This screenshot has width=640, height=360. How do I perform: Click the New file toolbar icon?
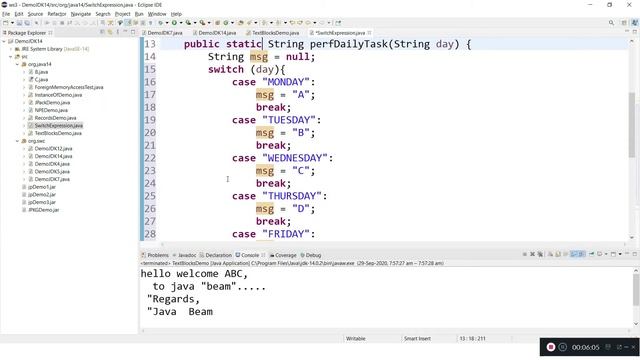[x=6, y=23]
